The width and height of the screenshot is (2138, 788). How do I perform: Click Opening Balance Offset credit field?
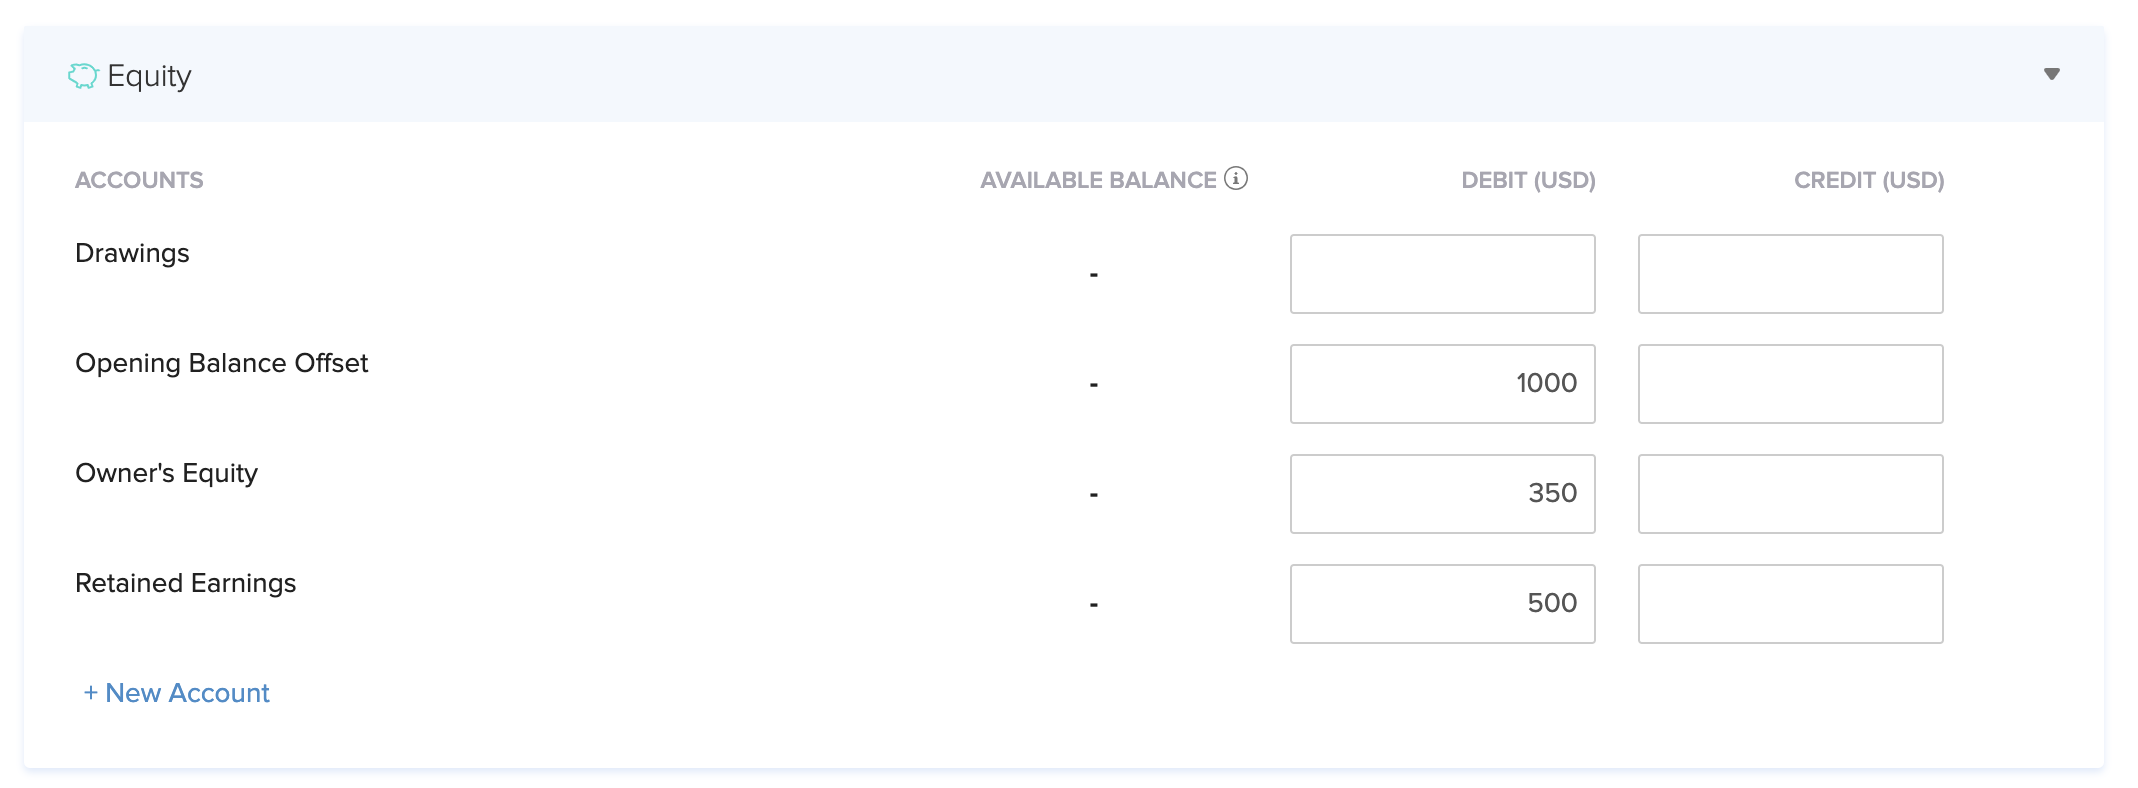coord(1790,383)
